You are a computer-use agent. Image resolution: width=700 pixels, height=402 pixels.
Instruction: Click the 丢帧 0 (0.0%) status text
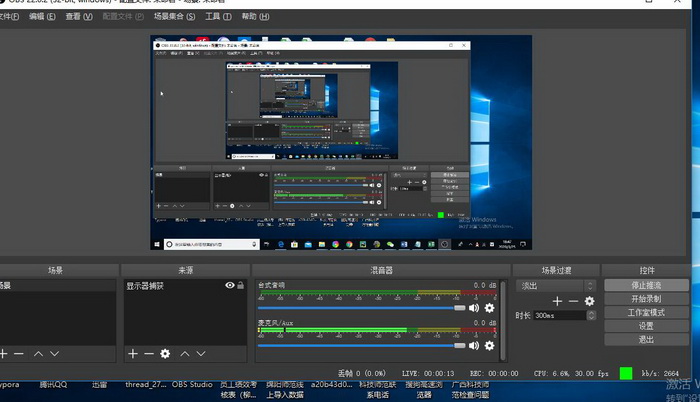(362, 373)
